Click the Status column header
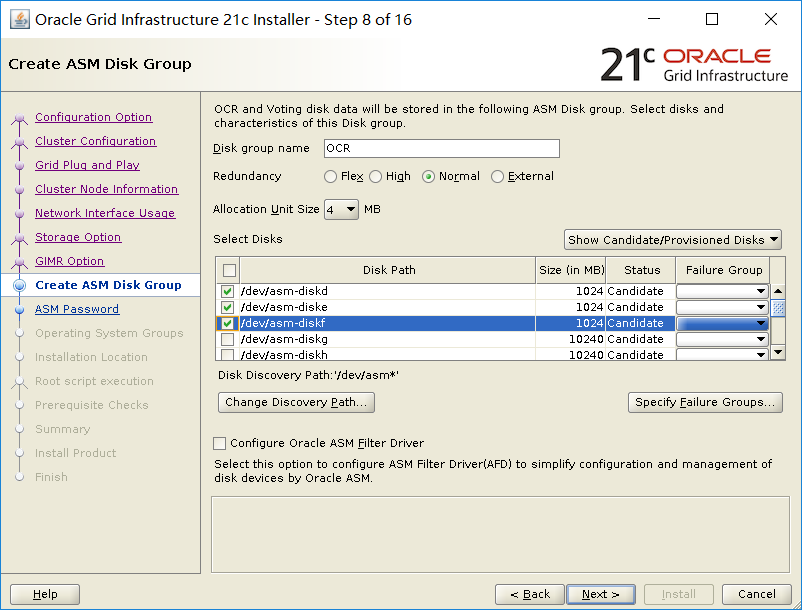This screenshot has height=610, width=802. 641,270
